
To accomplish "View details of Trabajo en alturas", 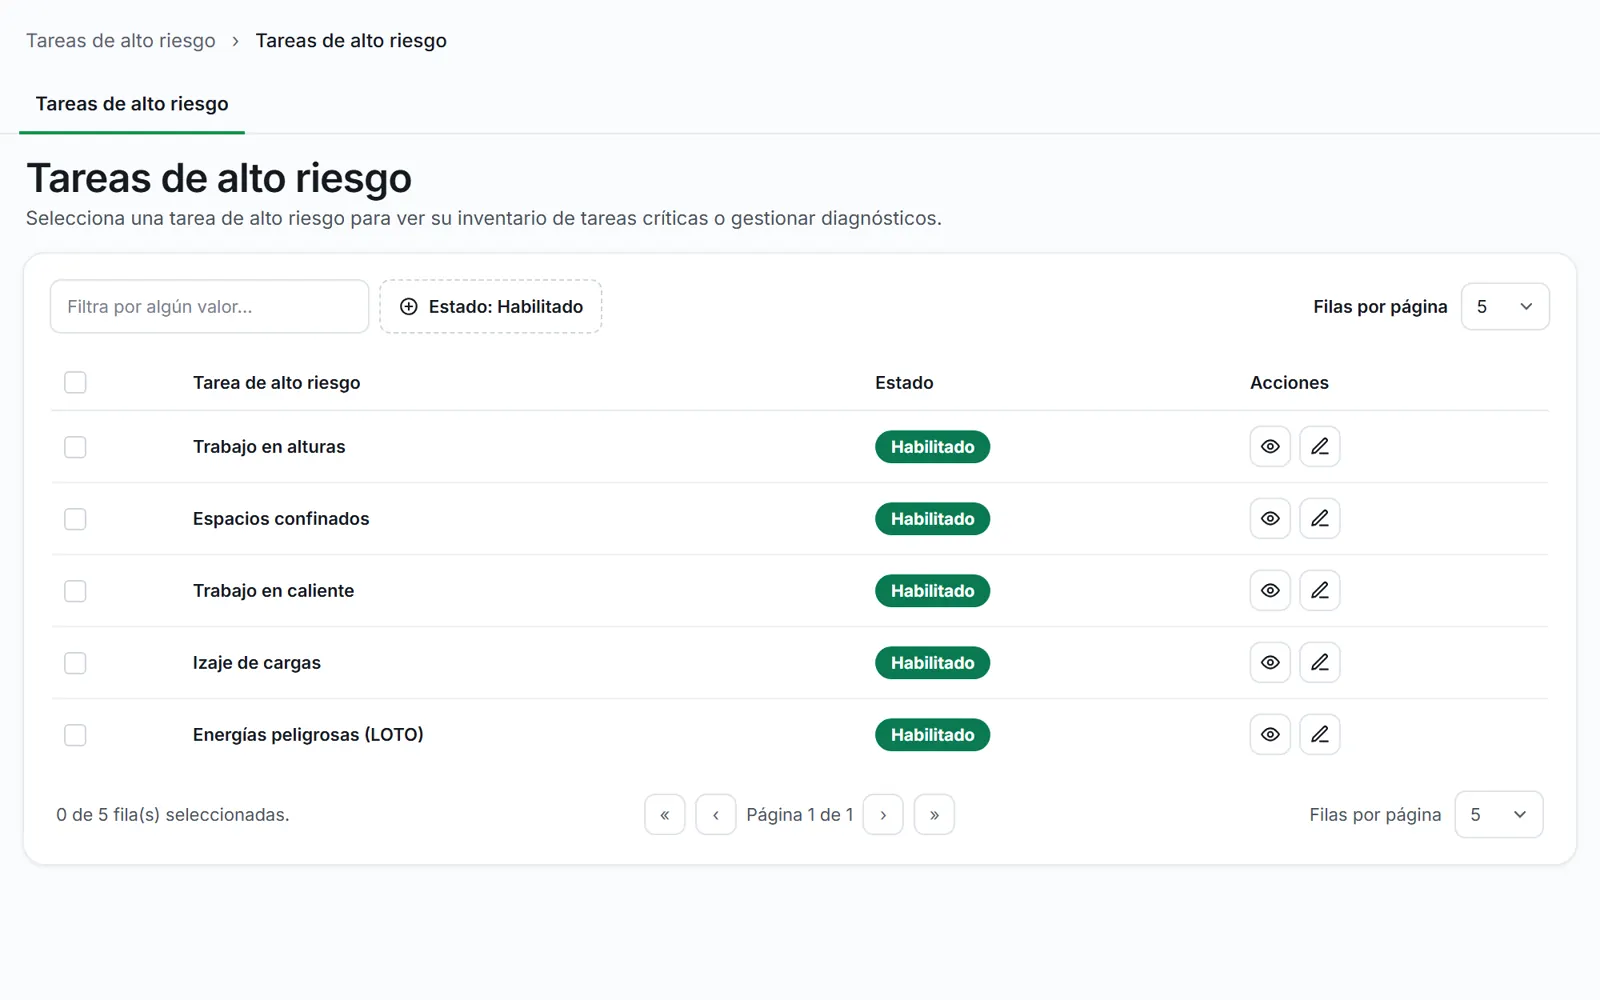I will point(1270,447).
